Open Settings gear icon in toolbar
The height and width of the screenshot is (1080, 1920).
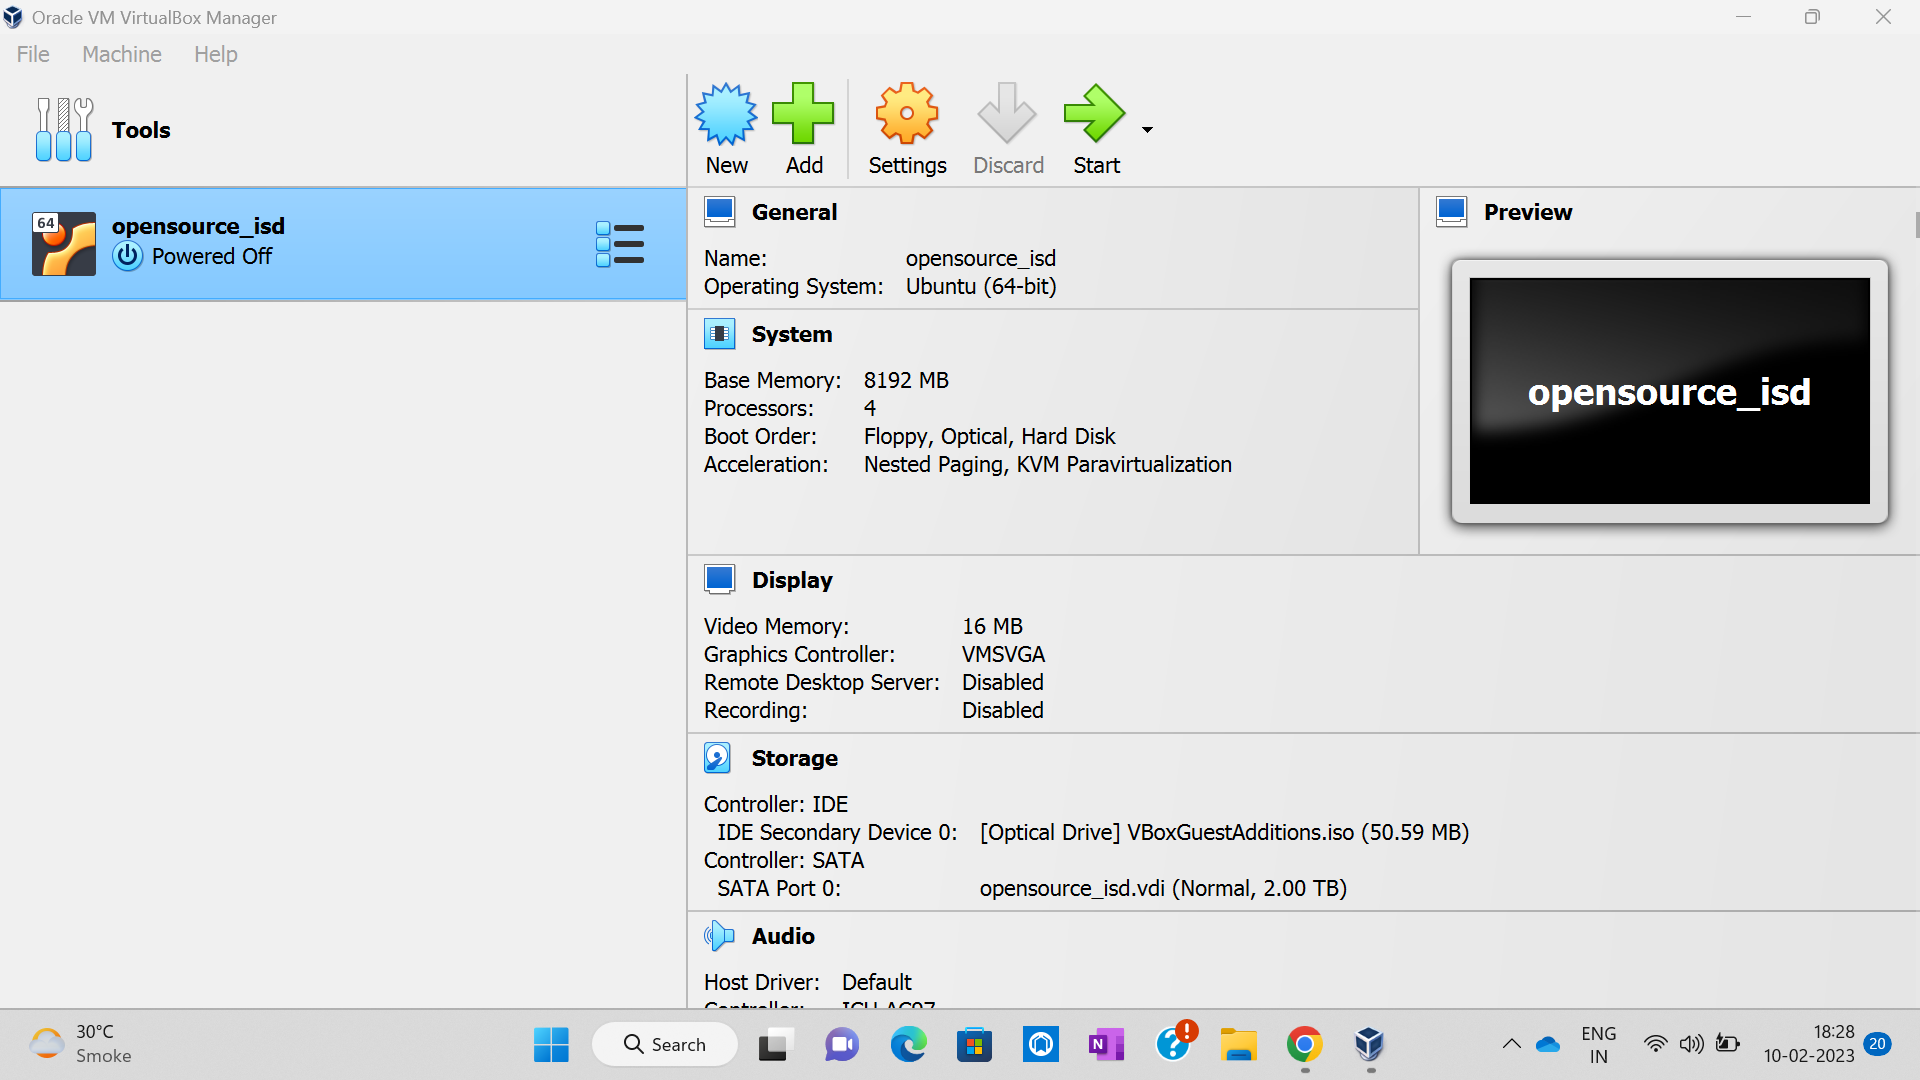(x=906, y=114)
